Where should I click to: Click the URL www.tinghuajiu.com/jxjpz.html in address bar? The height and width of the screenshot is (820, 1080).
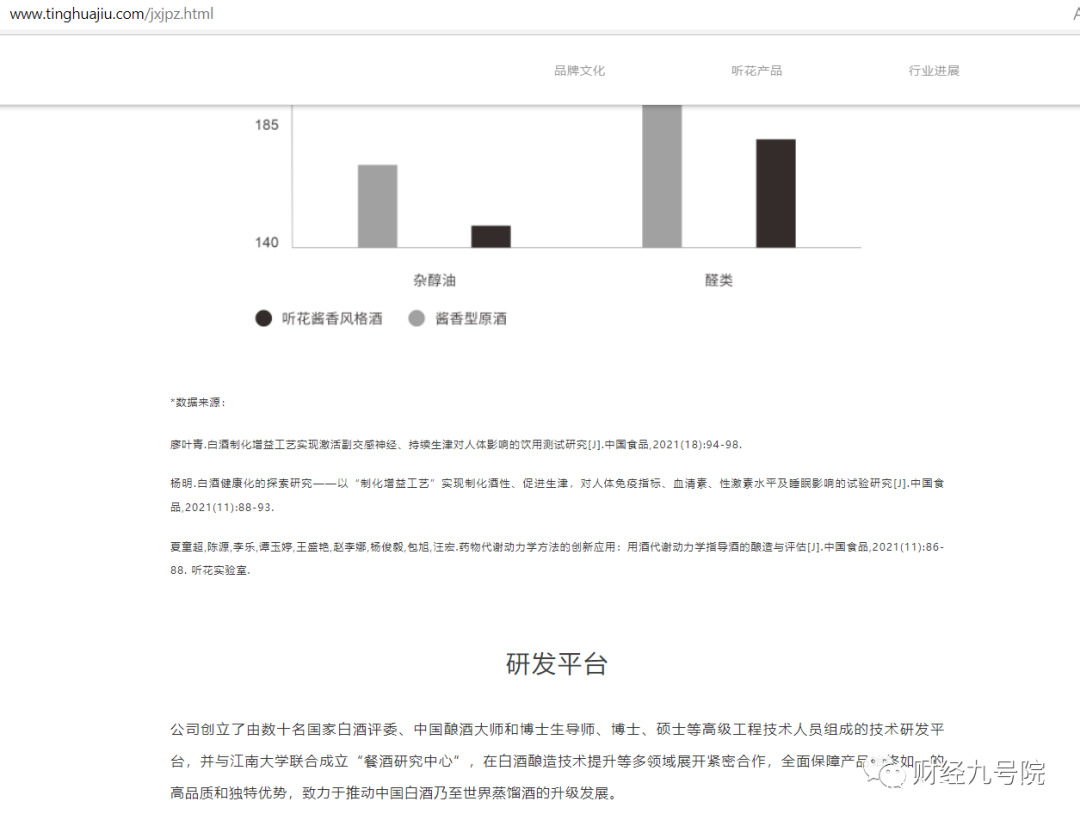coord(112,14)
